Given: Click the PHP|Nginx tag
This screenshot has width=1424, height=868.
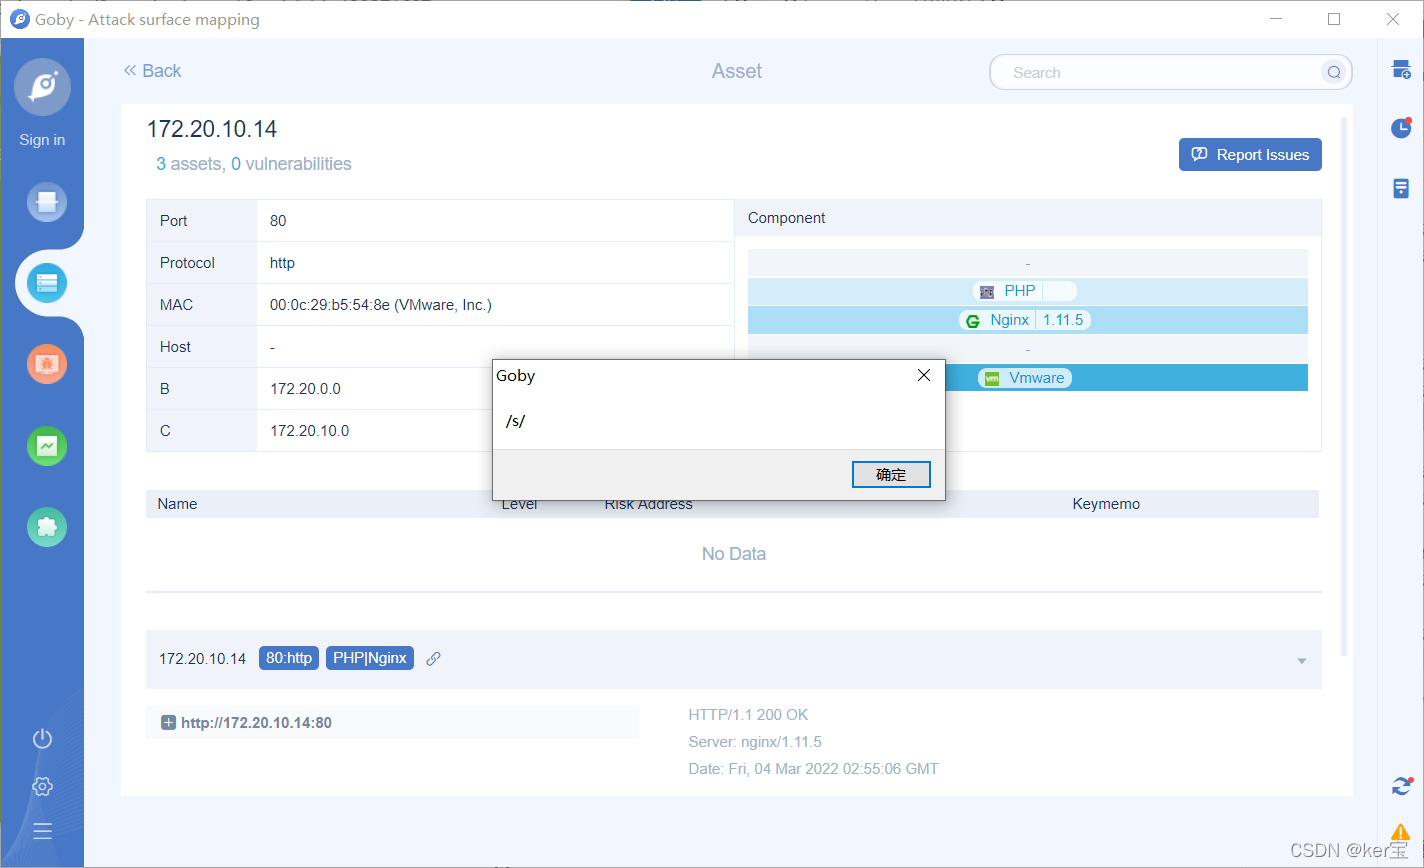Looking at the screenshot, I should [370, 658].
